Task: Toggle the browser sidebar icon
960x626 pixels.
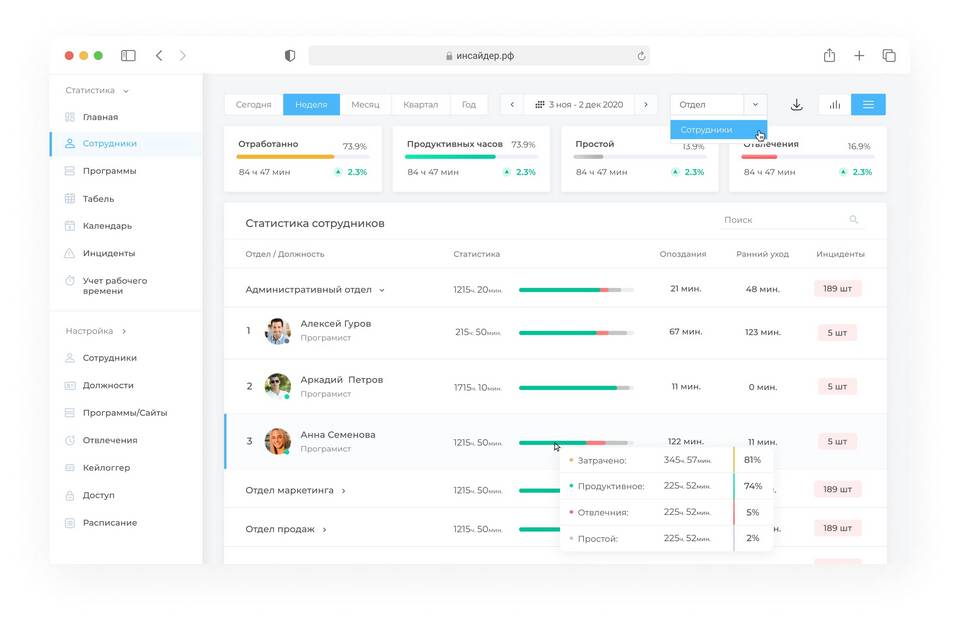Action: [x=128, y=56]
